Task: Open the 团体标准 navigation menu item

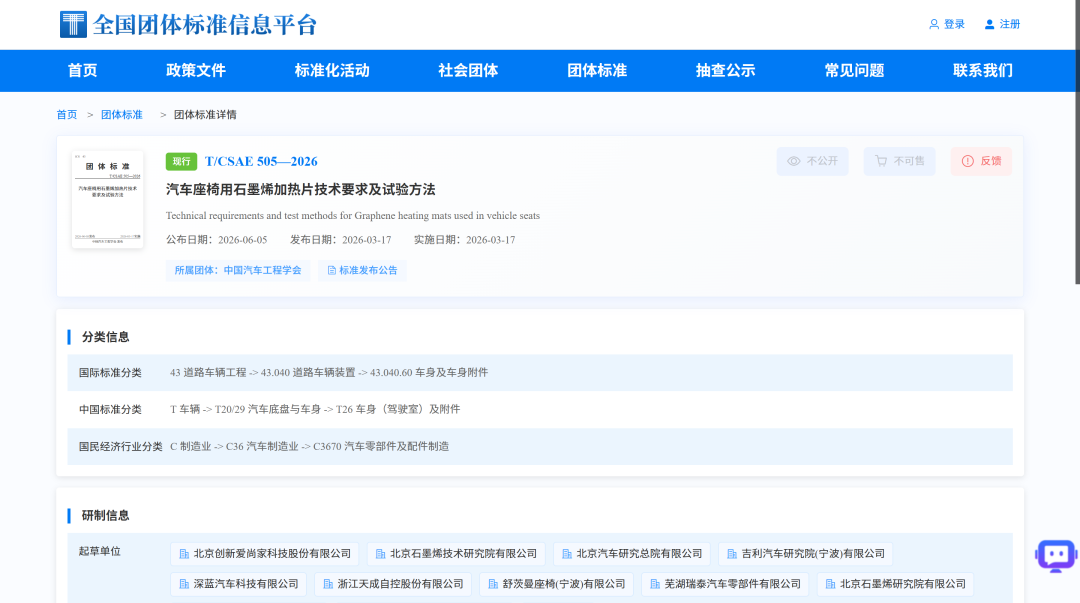Action: [x=597, y=70]
